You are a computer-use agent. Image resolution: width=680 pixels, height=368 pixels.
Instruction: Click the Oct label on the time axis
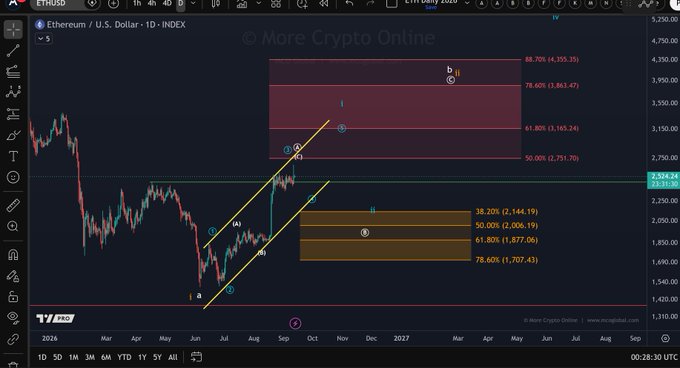tap(312, 339)
